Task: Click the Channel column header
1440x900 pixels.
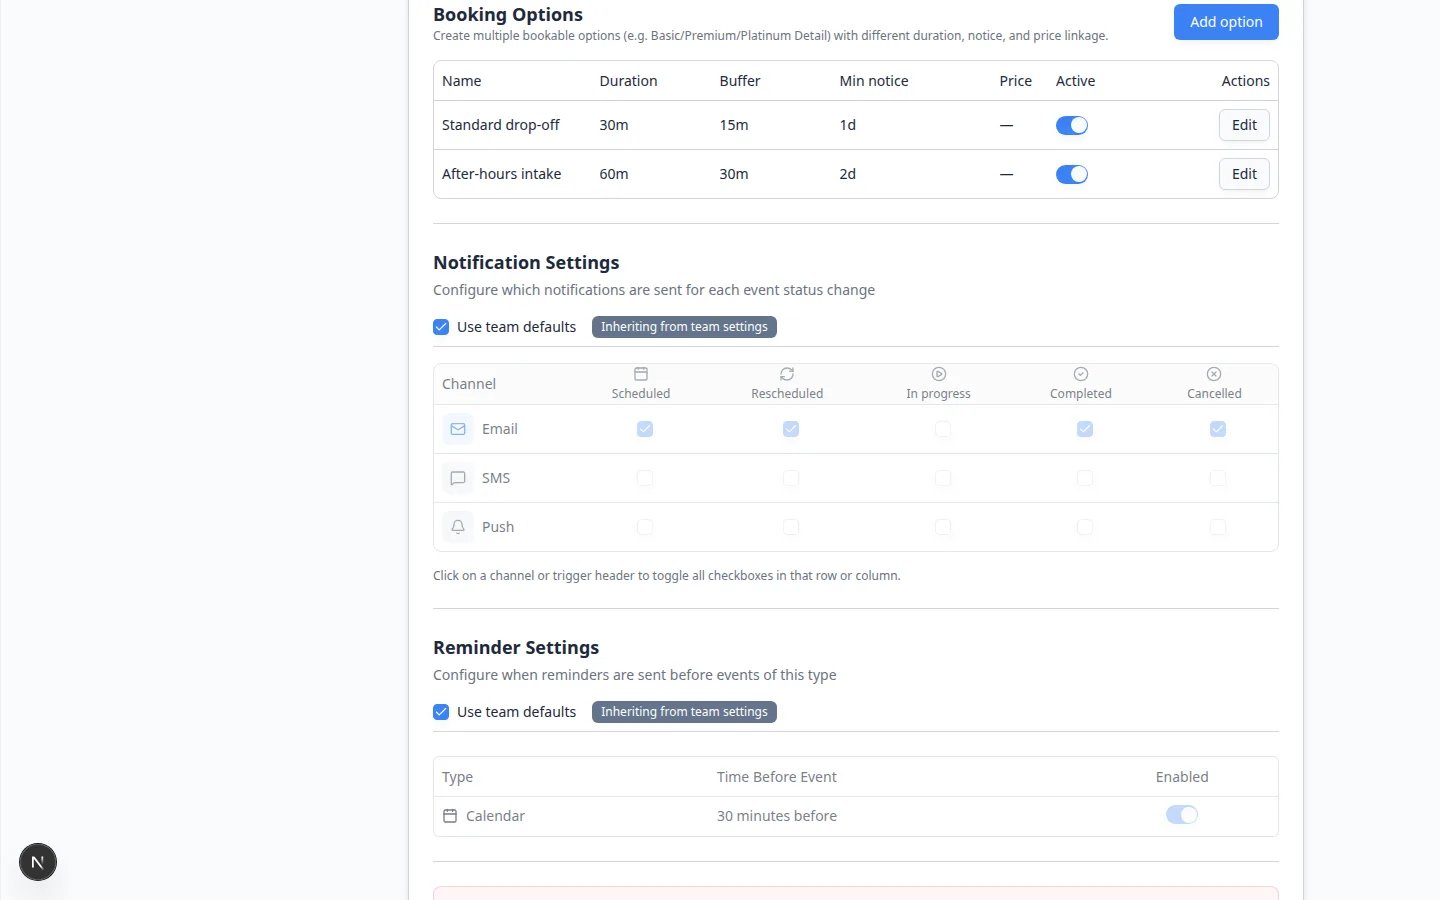Action: [469, 384]
